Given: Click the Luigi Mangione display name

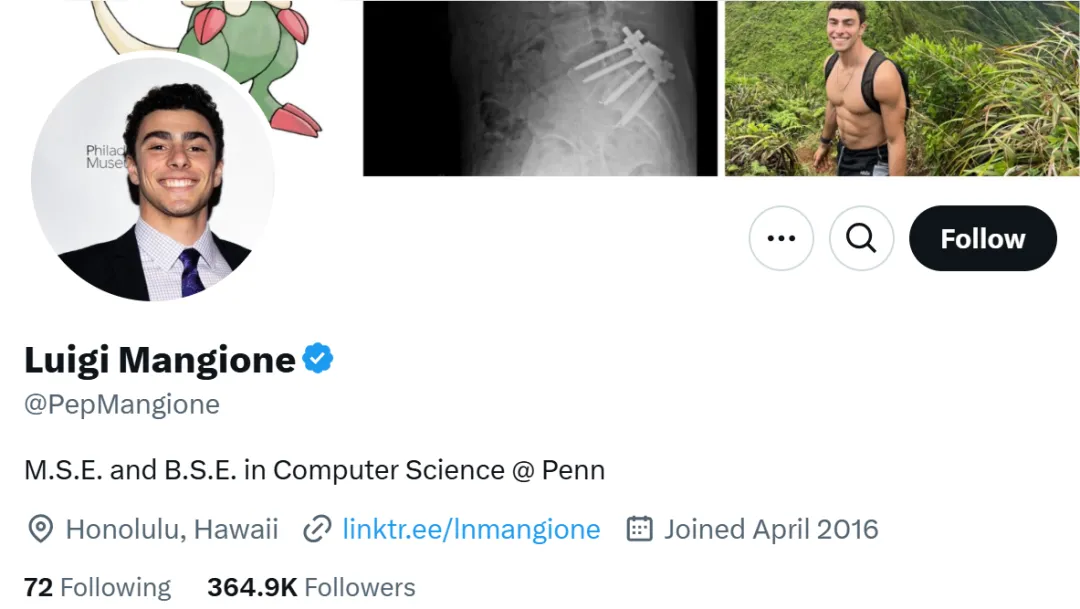Looking at the screenshot, I should 159,359.
